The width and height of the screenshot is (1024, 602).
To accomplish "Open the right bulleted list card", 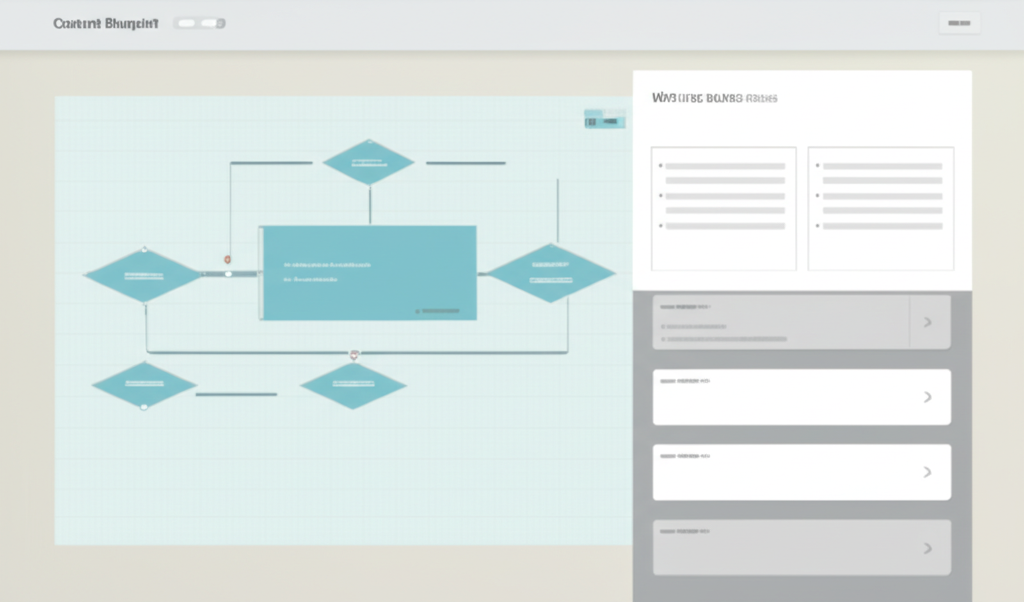I will point(880,208).
